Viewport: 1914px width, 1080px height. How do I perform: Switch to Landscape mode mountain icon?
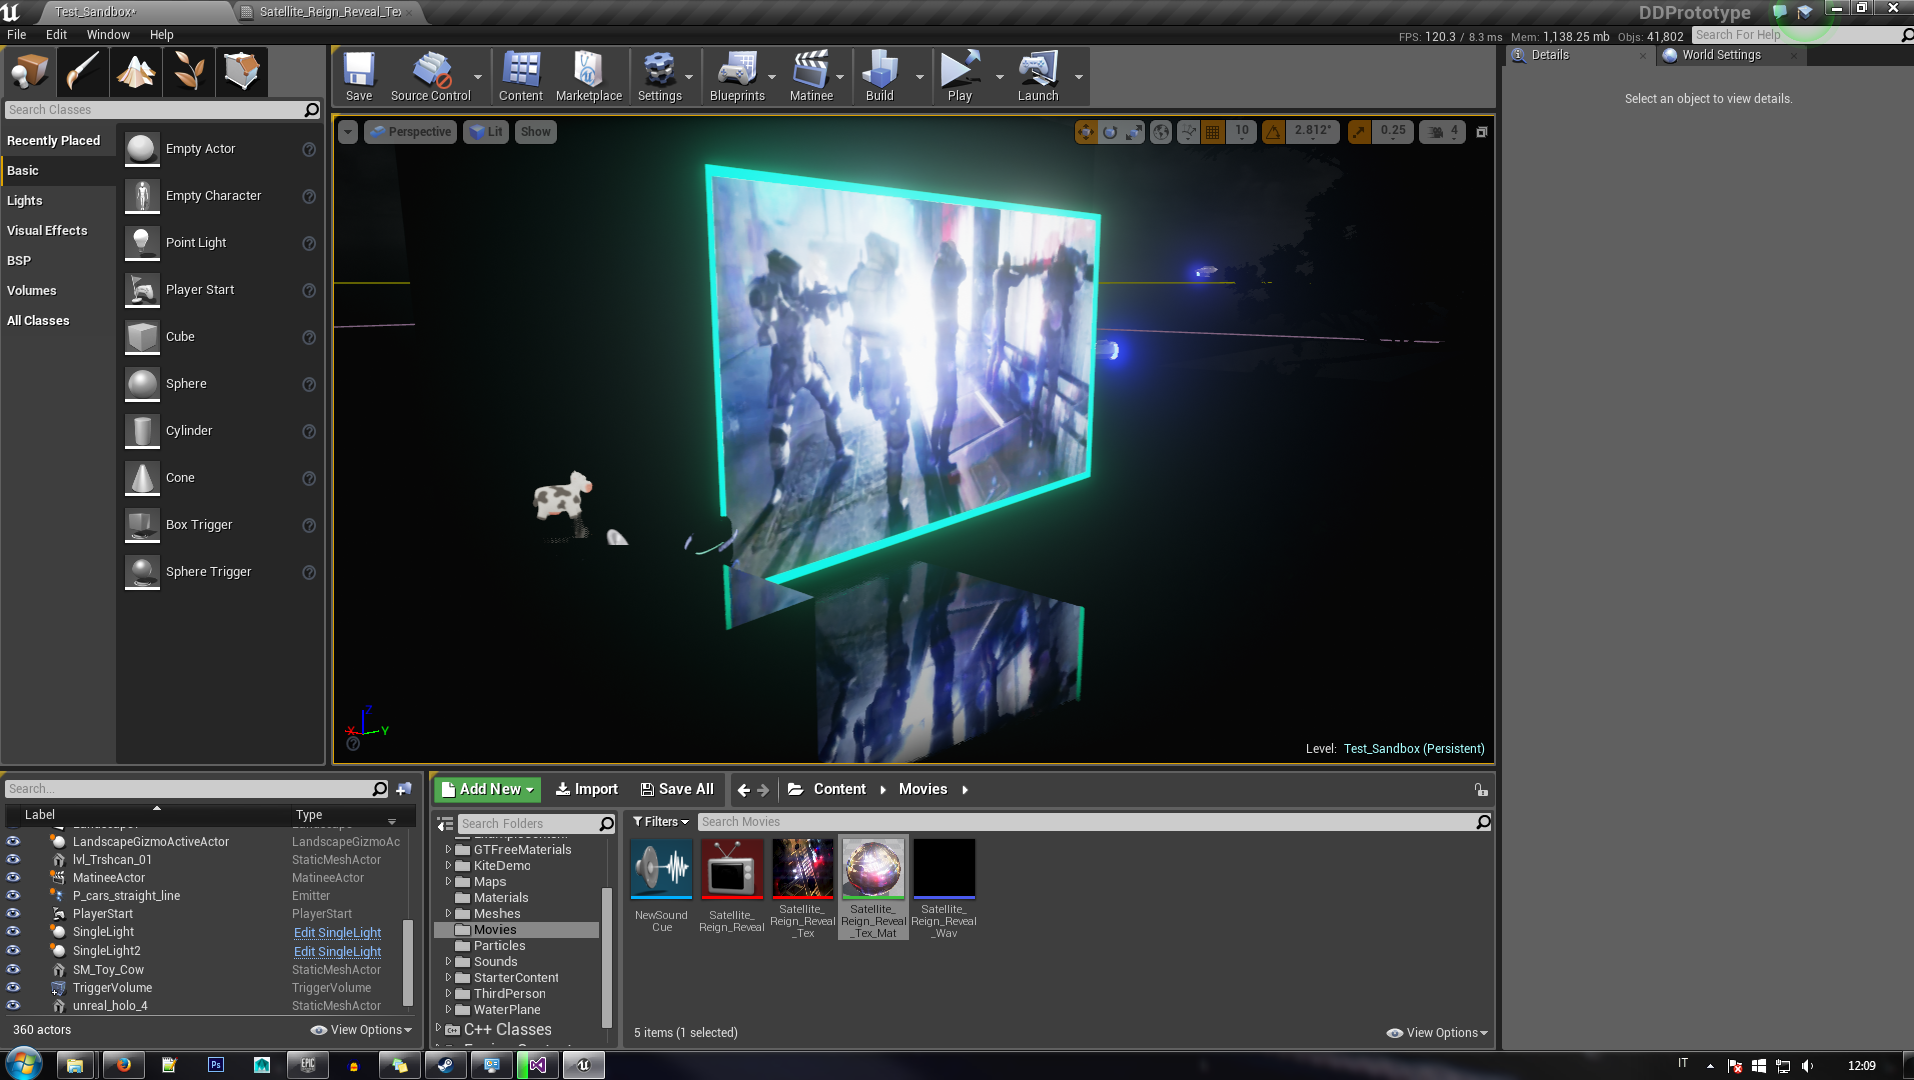pyautogui.click(x=135, y=72)
